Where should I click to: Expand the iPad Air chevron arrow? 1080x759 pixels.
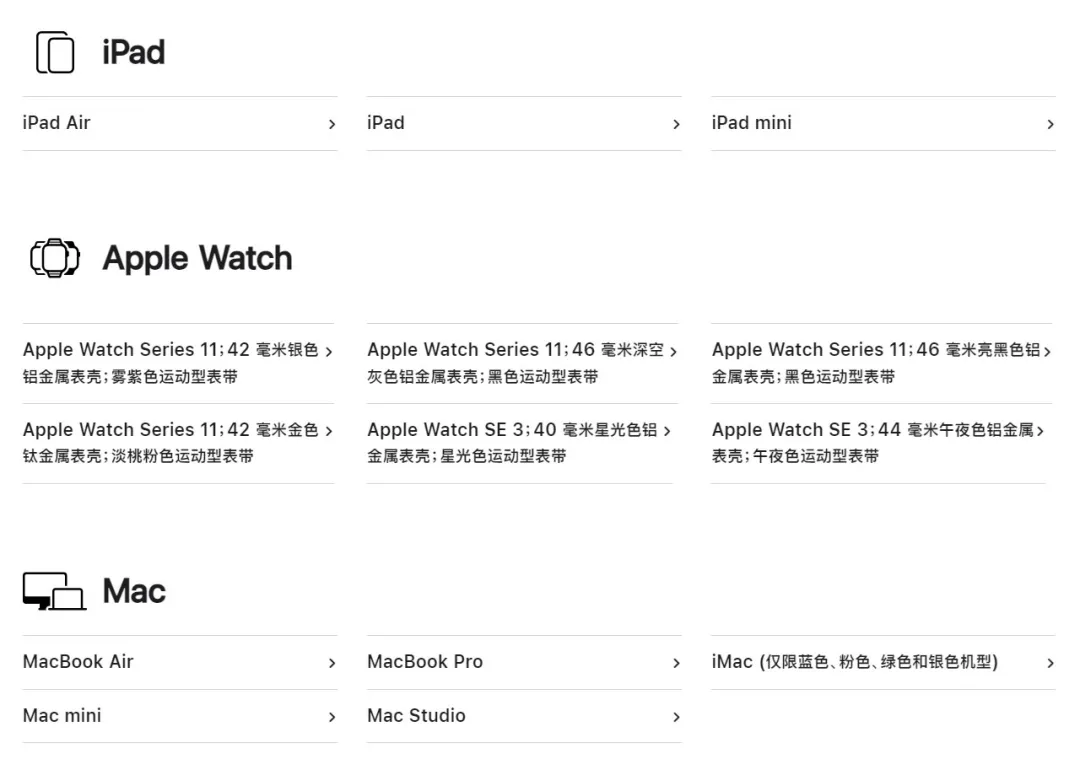click(x=331, y=124)
